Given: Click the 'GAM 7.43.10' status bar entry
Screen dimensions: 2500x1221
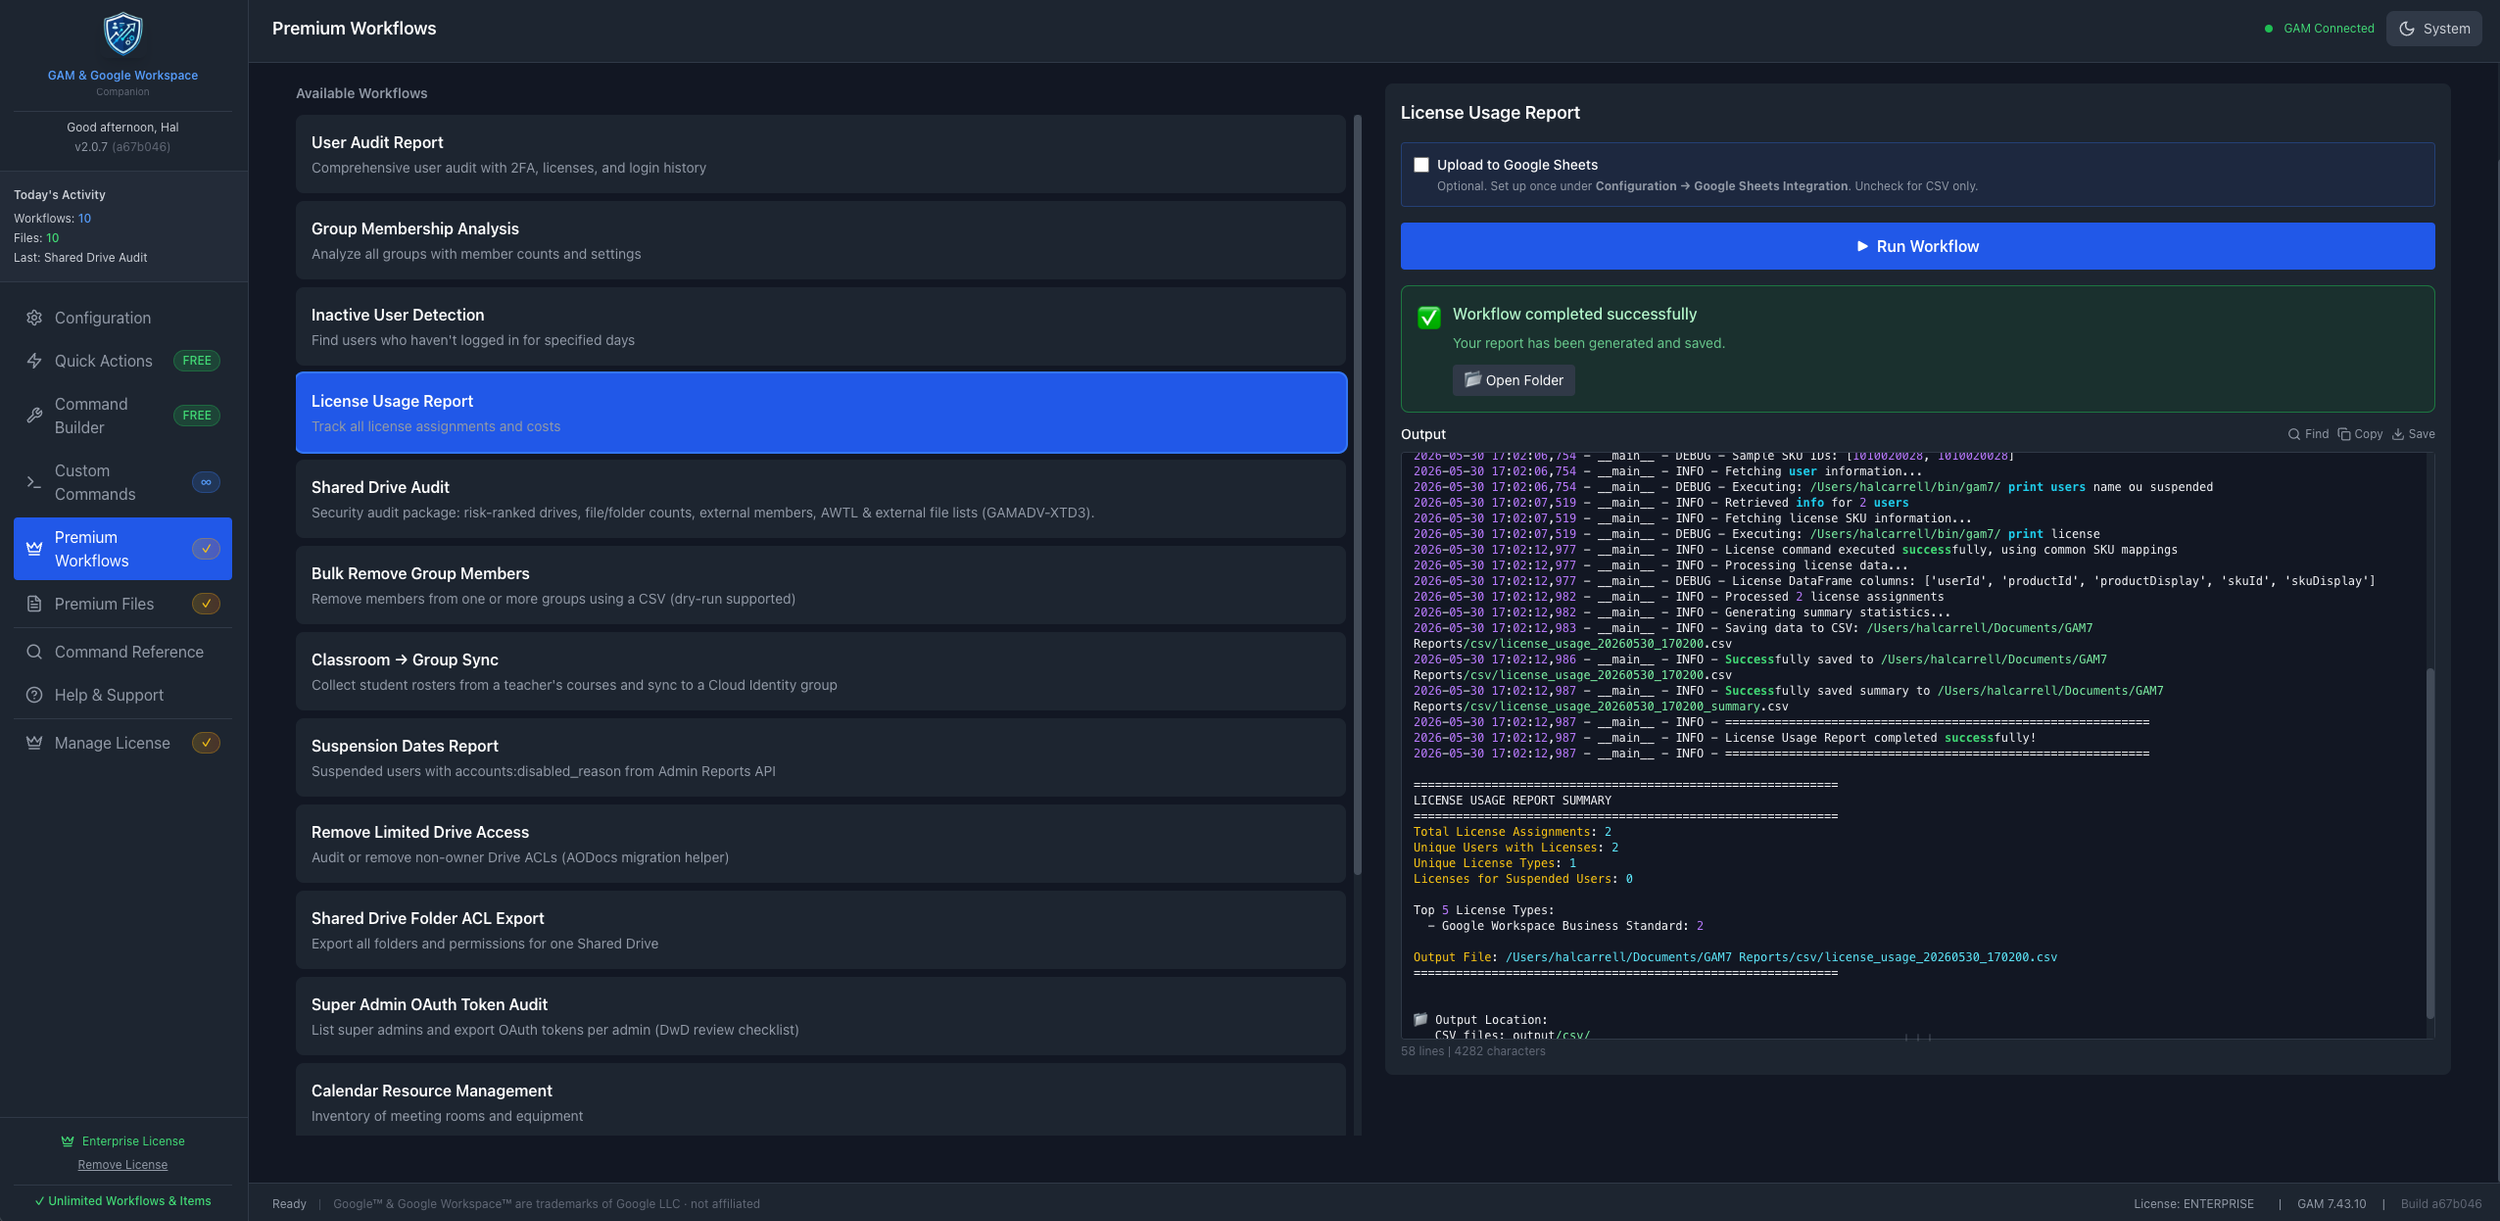Looking at the screenshot, I should tap(2331, 1204).
